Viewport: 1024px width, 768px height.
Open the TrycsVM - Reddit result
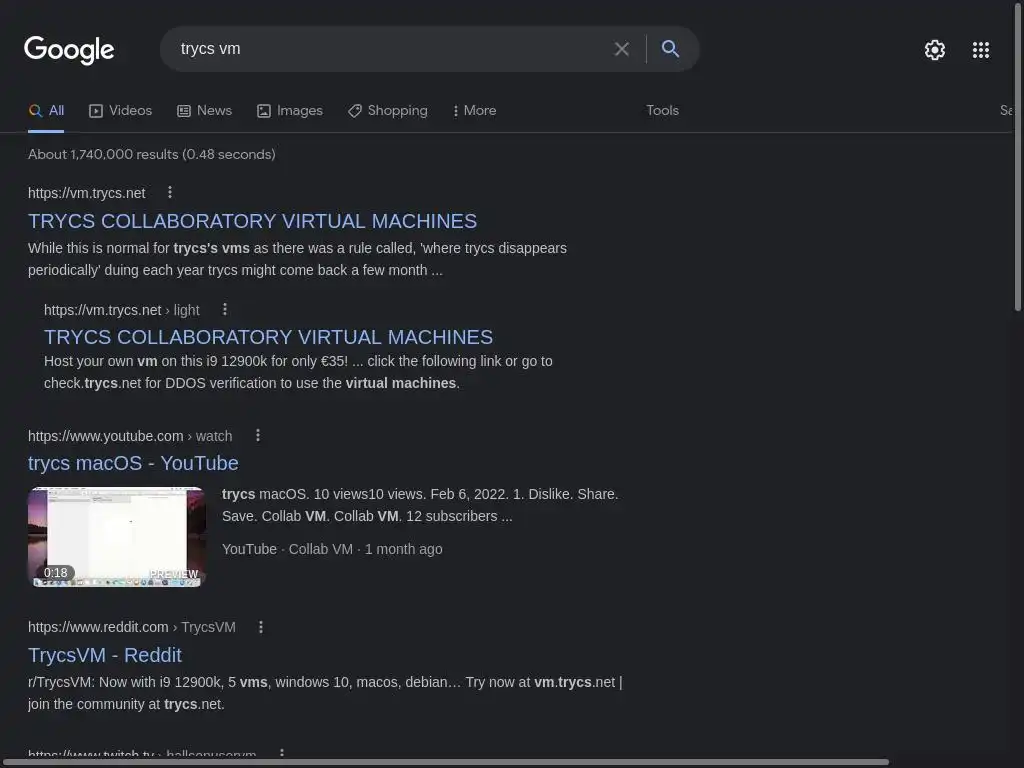[104, 655]
